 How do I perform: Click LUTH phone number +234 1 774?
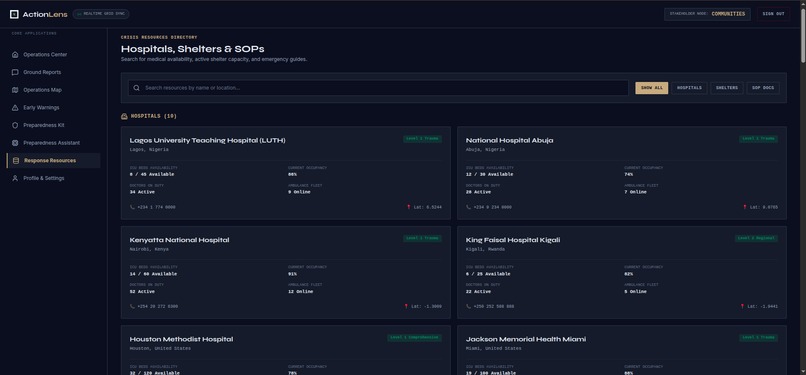pyautogui.click(x=156, y=207)
